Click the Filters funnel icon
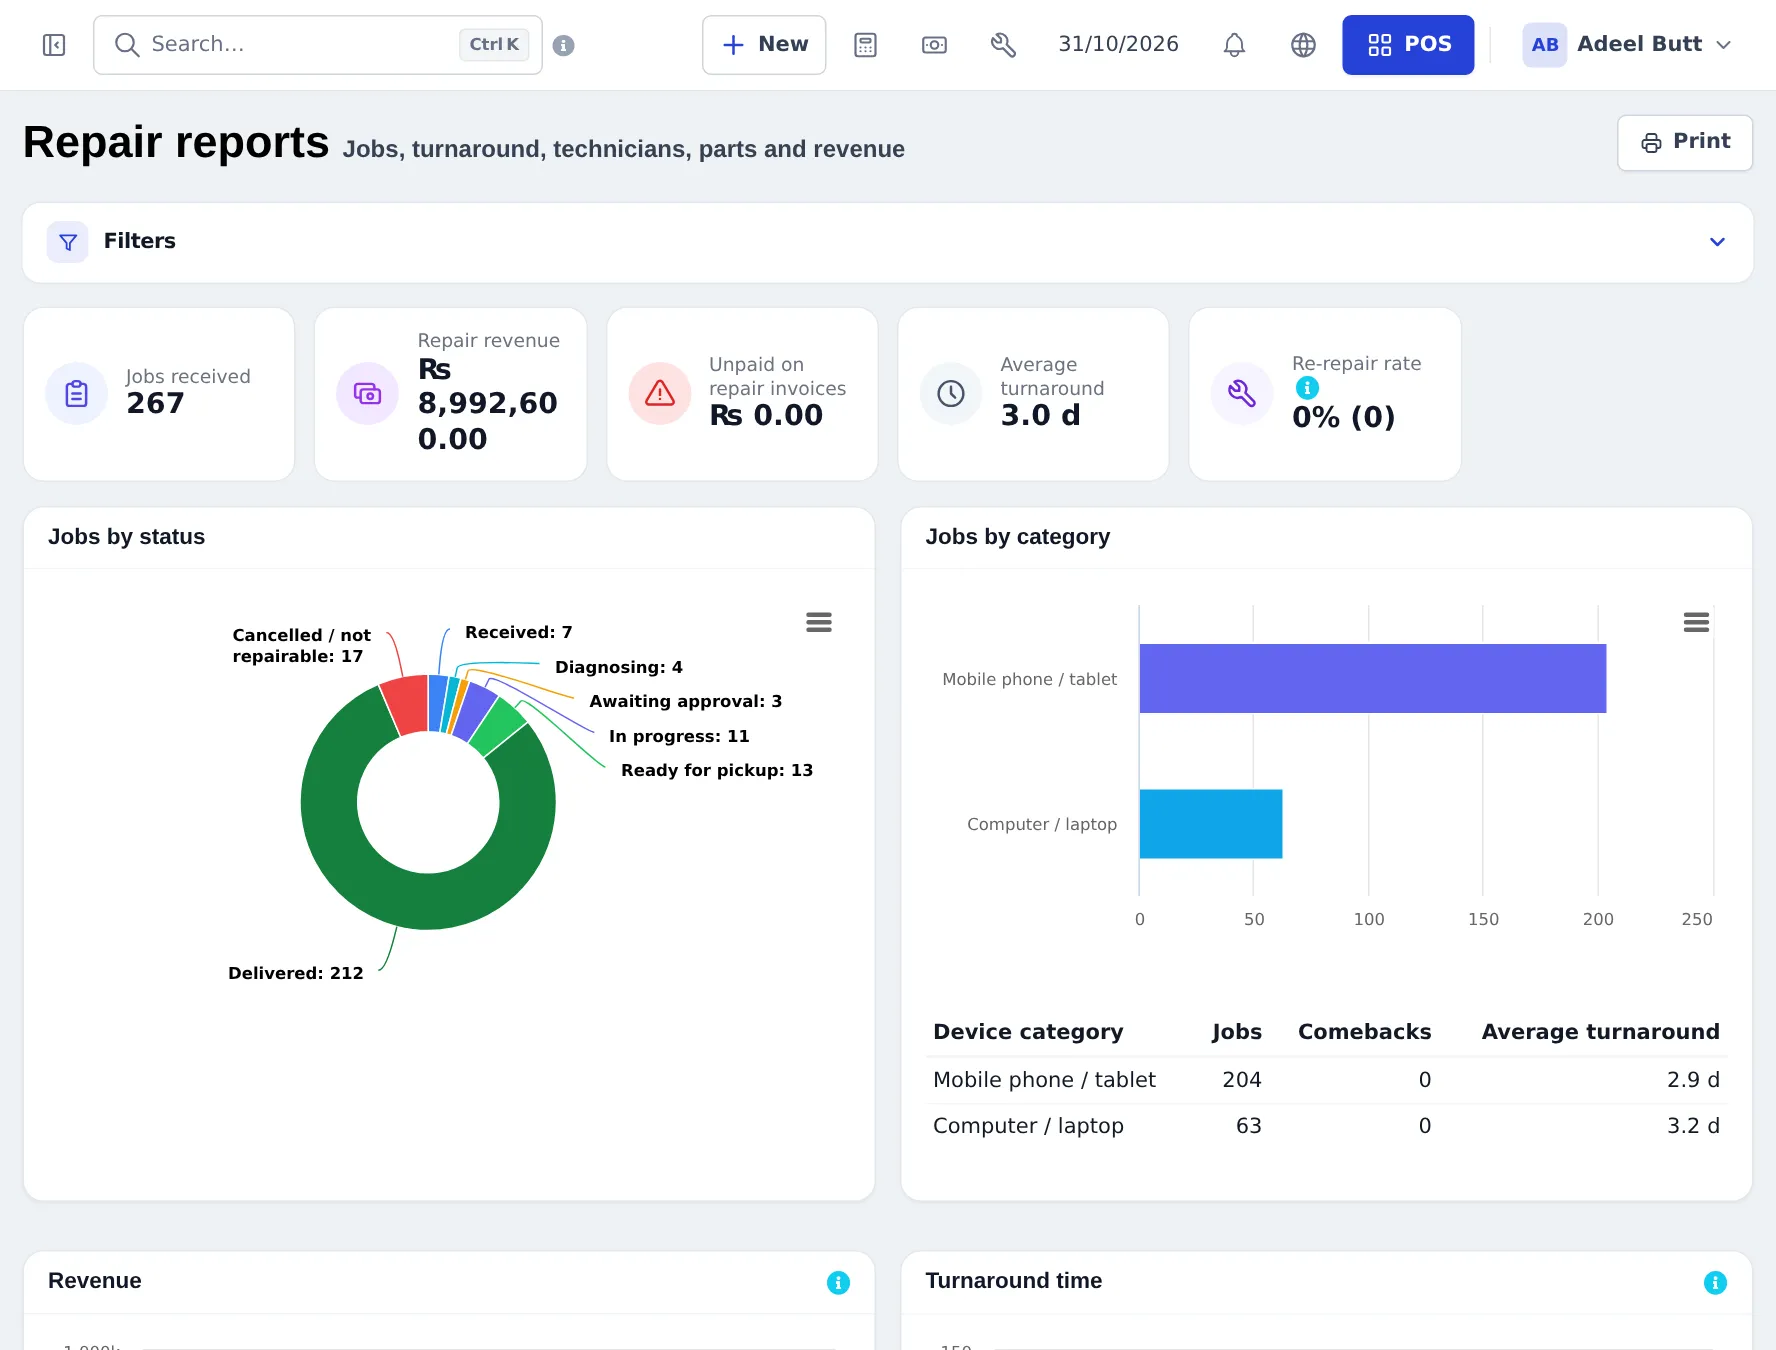The width and height of the screenshot is (1776, 1350). 68,242
